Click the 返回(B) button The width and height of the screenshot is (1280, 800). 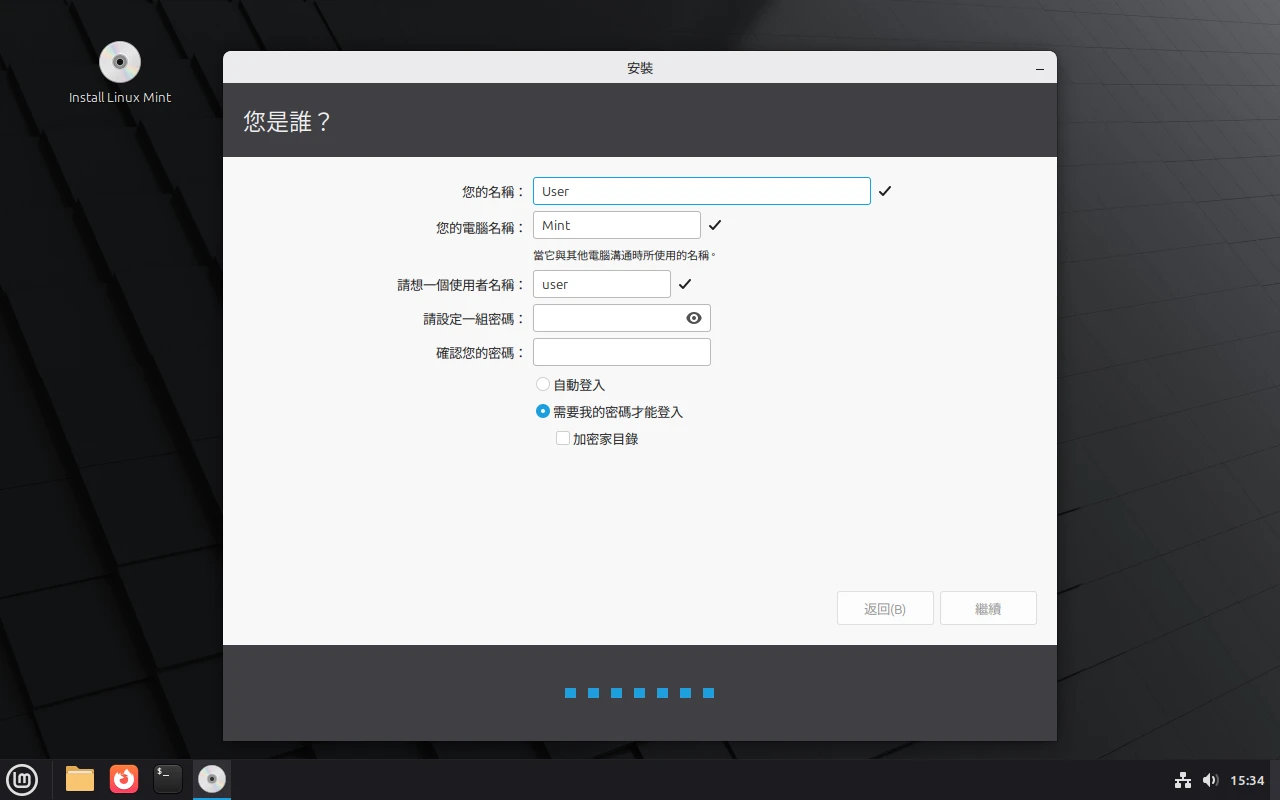885,608
